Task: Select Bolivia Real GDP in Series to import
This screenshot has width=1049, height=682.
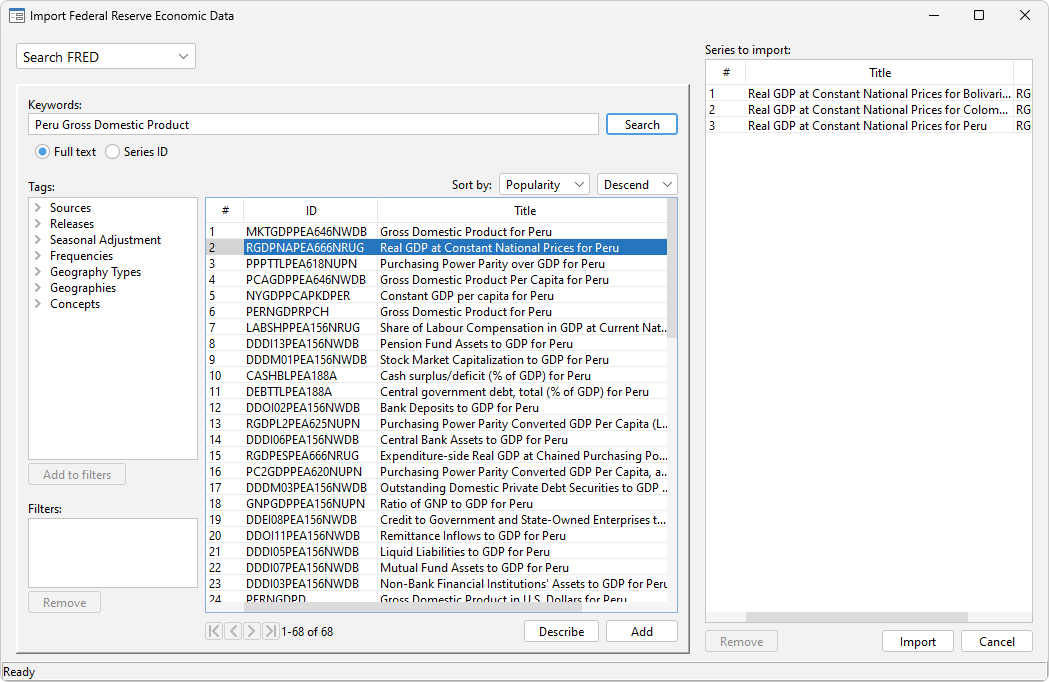Action: click(x=869, y=94)
